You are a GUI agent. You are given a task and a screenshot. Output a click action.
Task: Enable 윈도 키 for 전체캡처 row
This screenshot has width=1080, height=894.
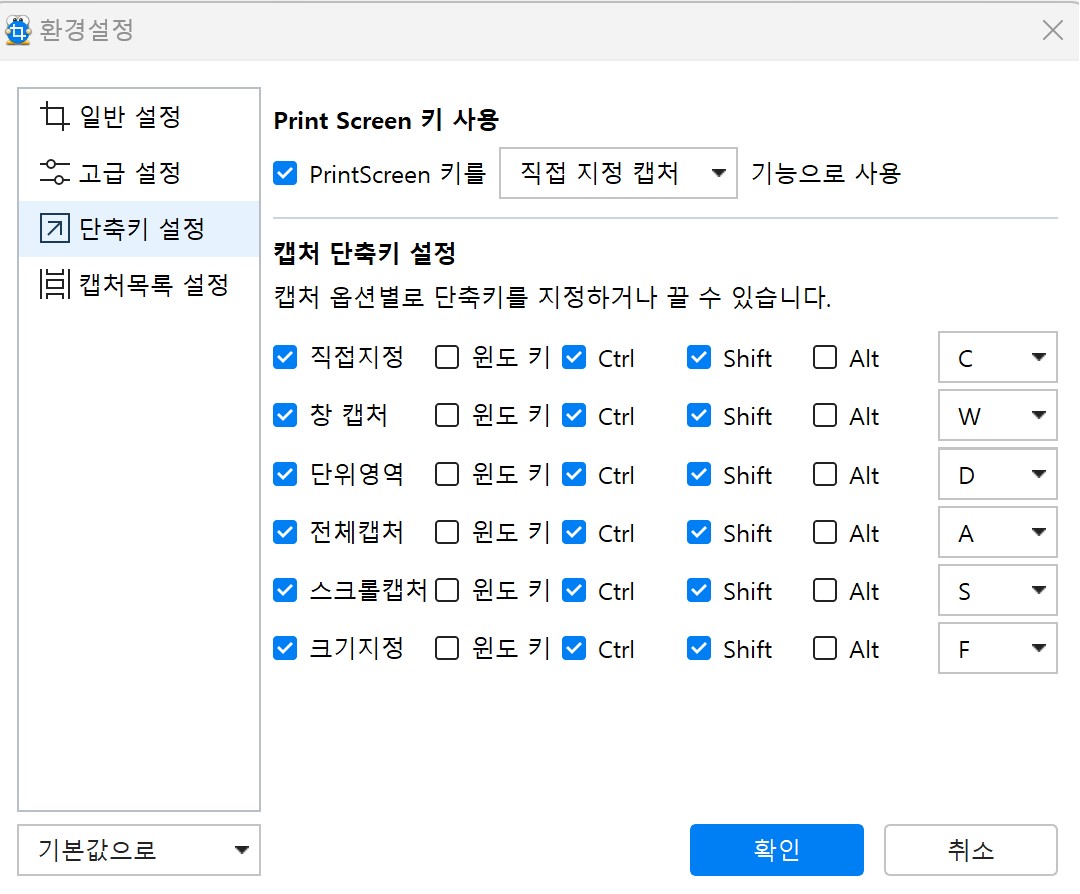(x=447, y=532)
